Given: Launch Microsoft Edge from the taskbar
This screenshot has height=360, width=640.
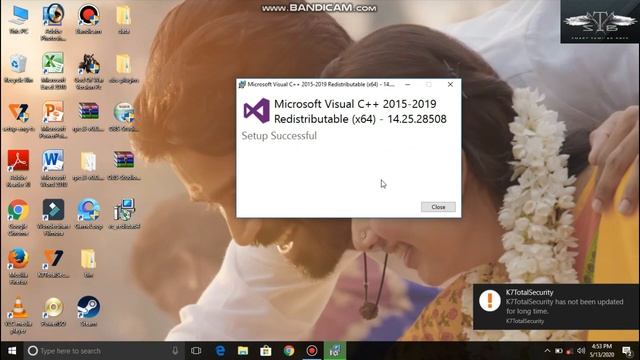Looking at the screenshot, I should pyautogui.click(x=220, y=351).
